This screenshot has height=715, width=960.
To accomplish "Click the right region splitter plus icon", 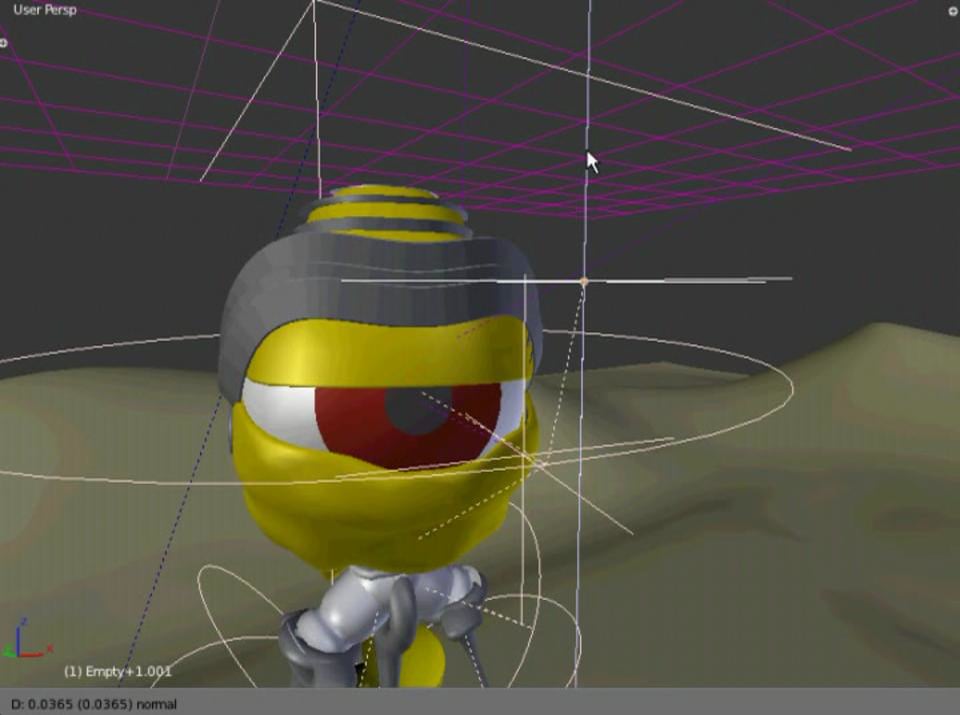I will coord(953,11).
